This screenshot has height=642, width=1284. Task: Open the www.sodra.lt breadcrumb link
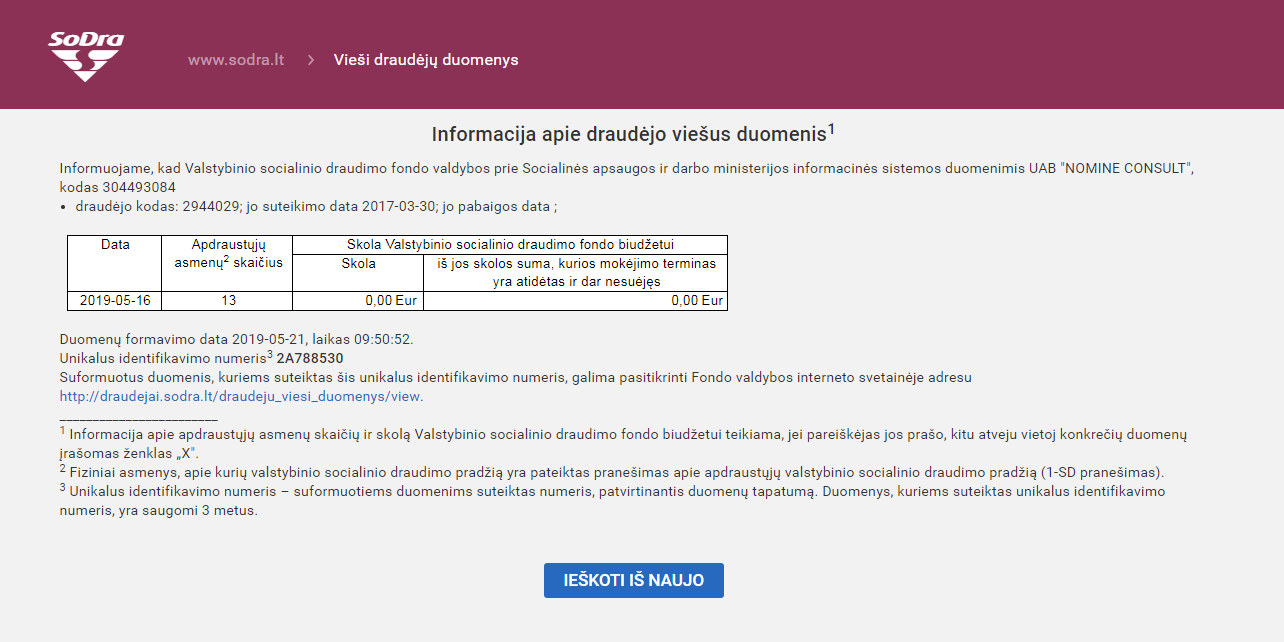point(236,60)
